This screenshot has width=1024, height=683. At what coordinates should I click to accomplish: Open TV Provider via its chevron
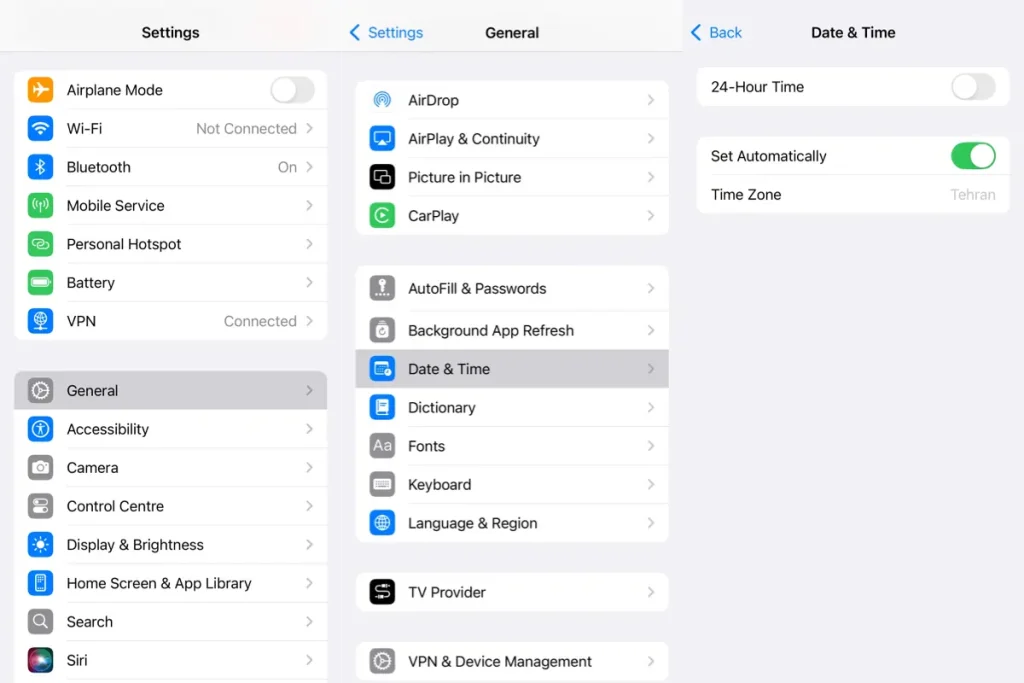[x=651, y=592]
